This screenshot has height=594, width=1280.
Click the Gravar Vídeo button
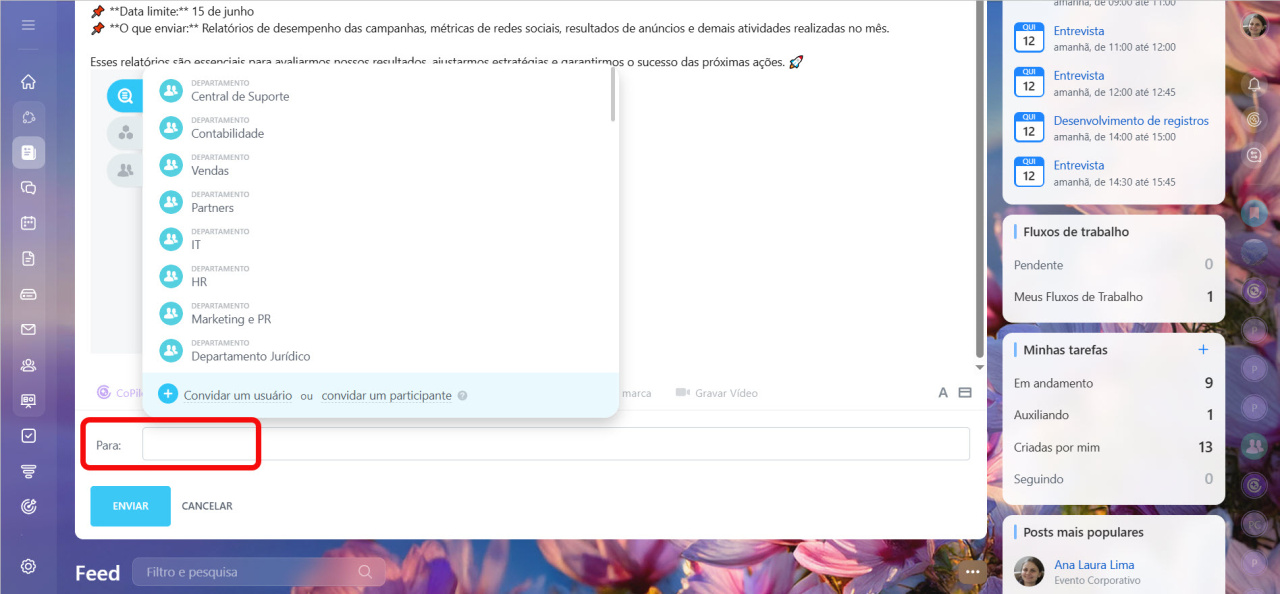pyautogui.click(x=716, y=393)
